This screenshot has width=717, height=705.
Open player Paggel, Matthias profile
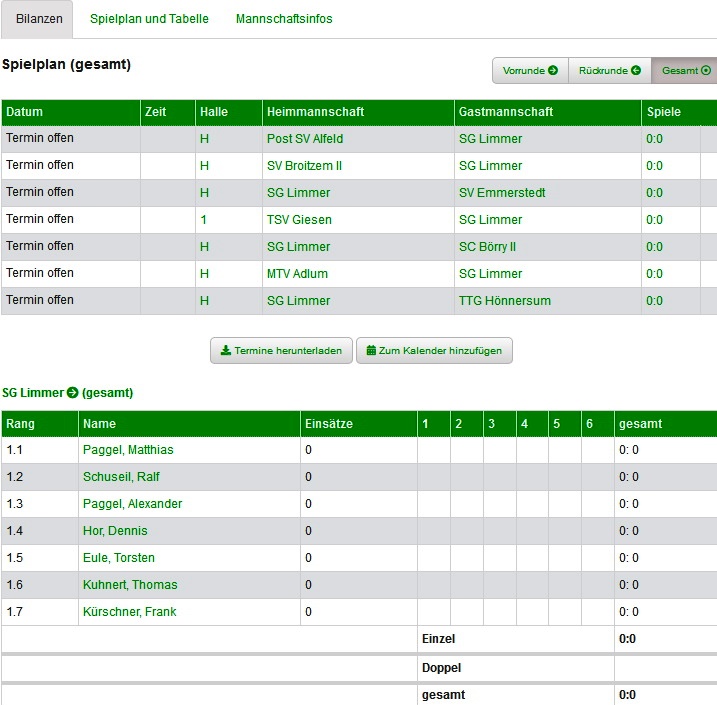[x=128, y=450]
